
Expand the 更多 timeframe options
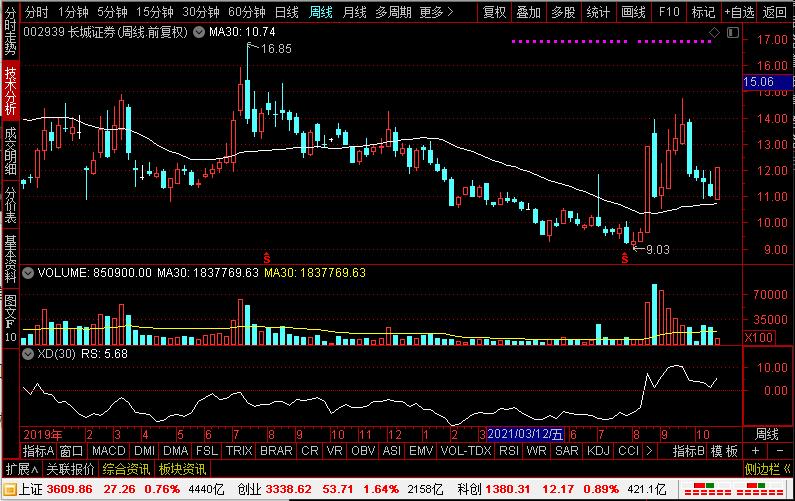click(434, 12)
